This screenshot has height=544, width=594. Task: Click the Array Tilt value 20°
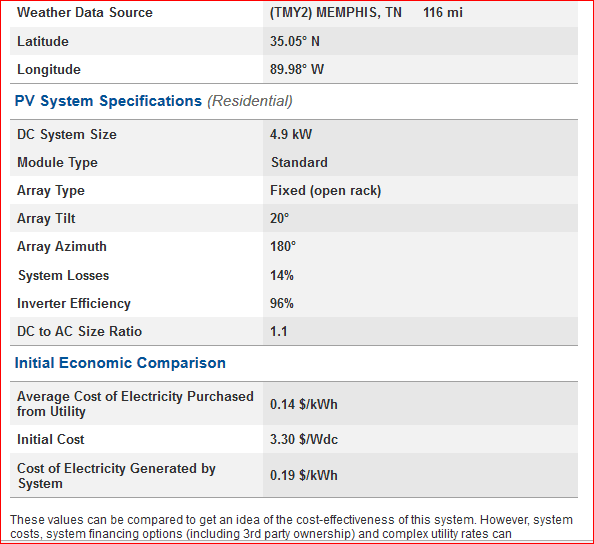pos(279,219)
